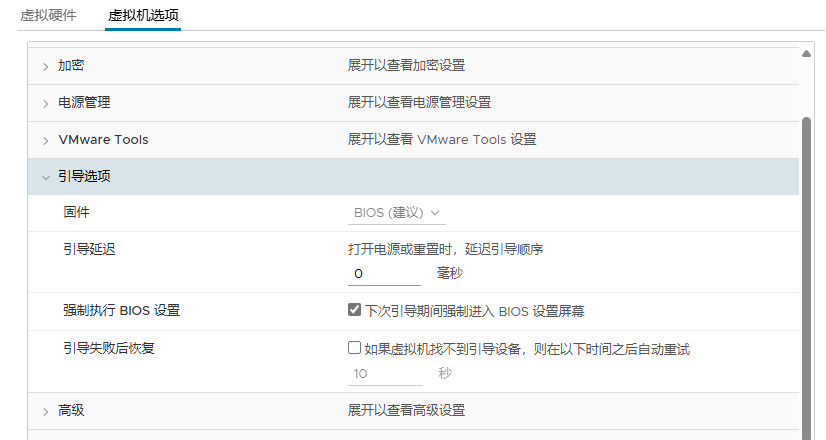
Task: Click the 电源管理 row label
Action: click(x=84, y=103)
